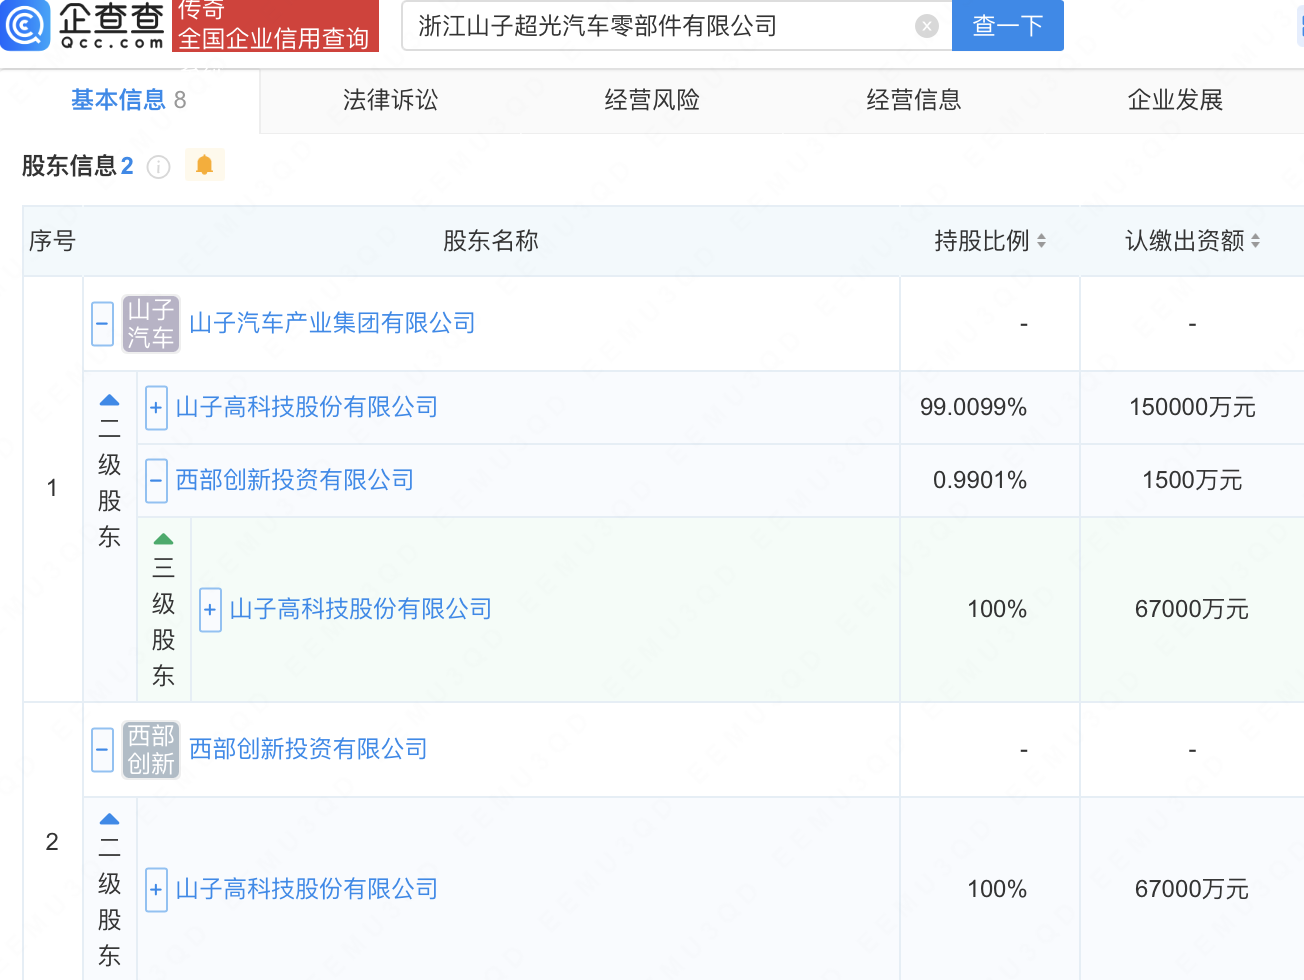Clear the search box with the X icon
This screenshot has height=980, width=1304.
click(x=927, y=26)
